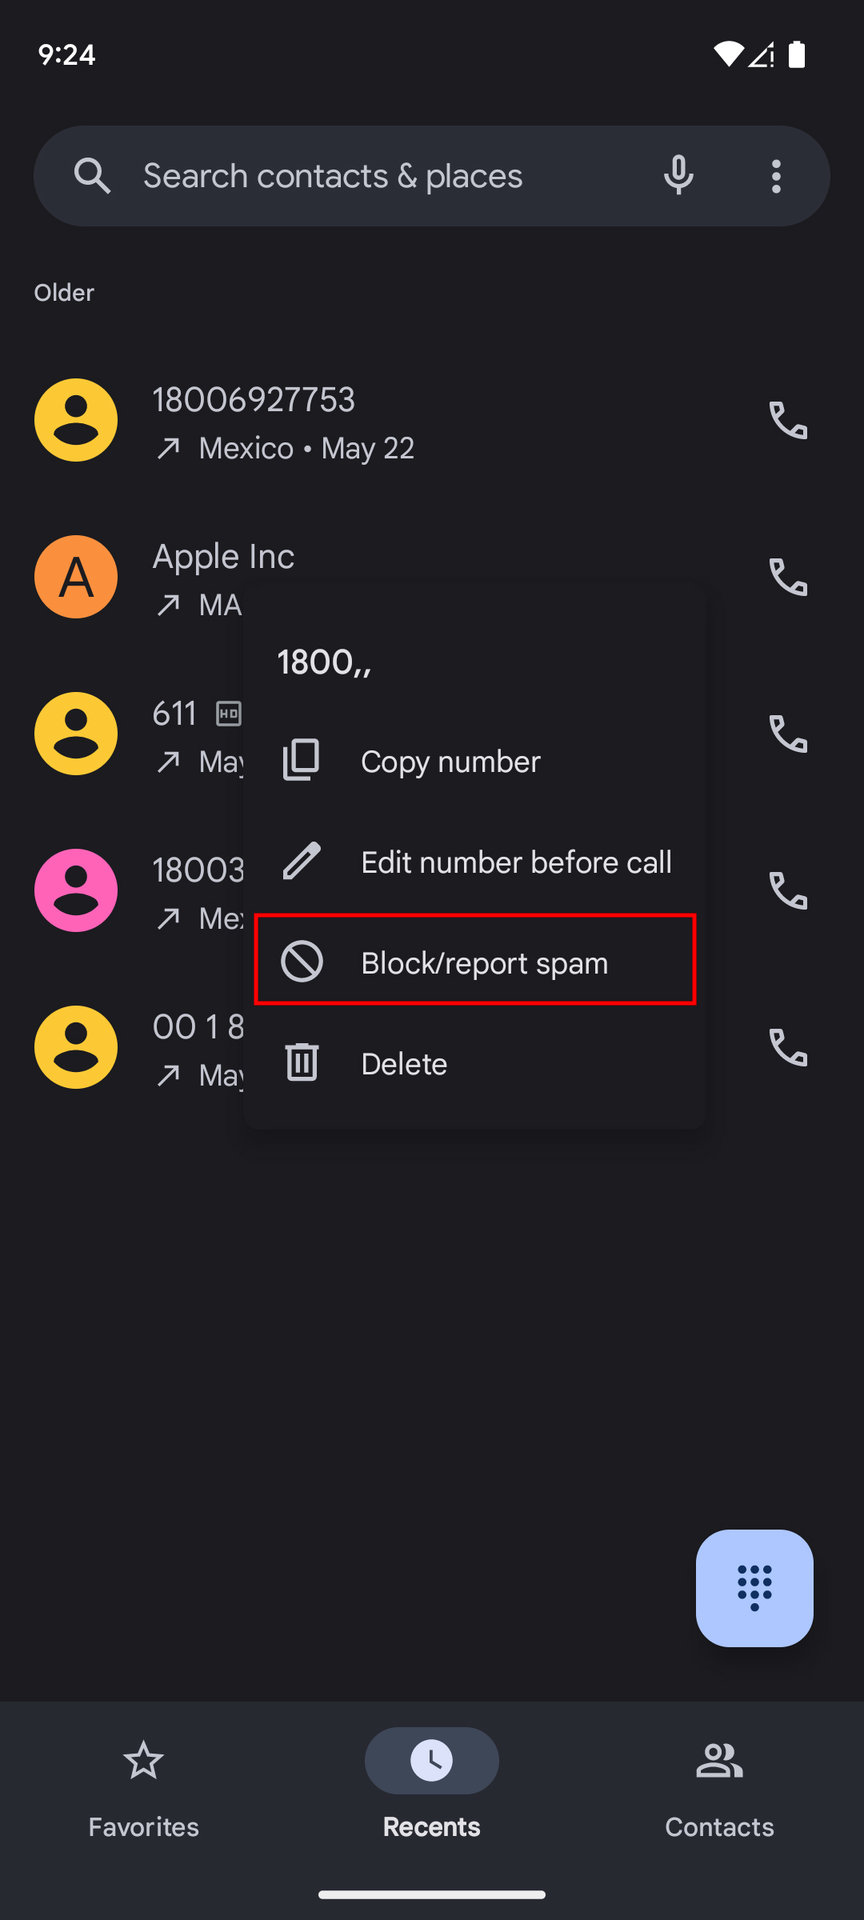The width and height of the screenshot is (864, 1920).
Task: Call 18006927753 using its phone icon
Action: pos(788,420)
